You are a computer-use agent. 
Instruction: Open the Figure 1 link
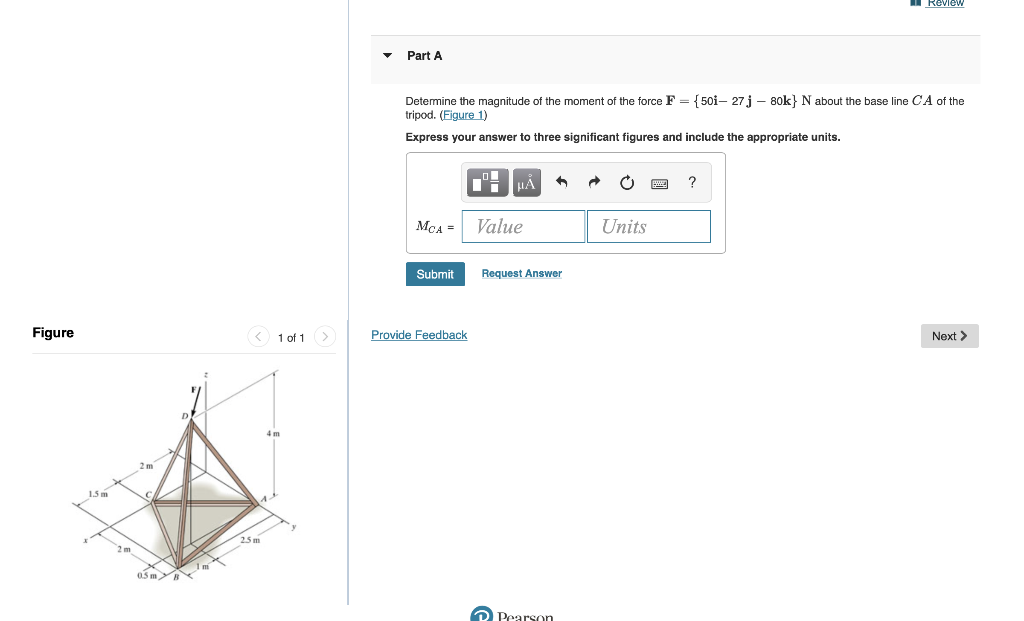pos(462,114)
